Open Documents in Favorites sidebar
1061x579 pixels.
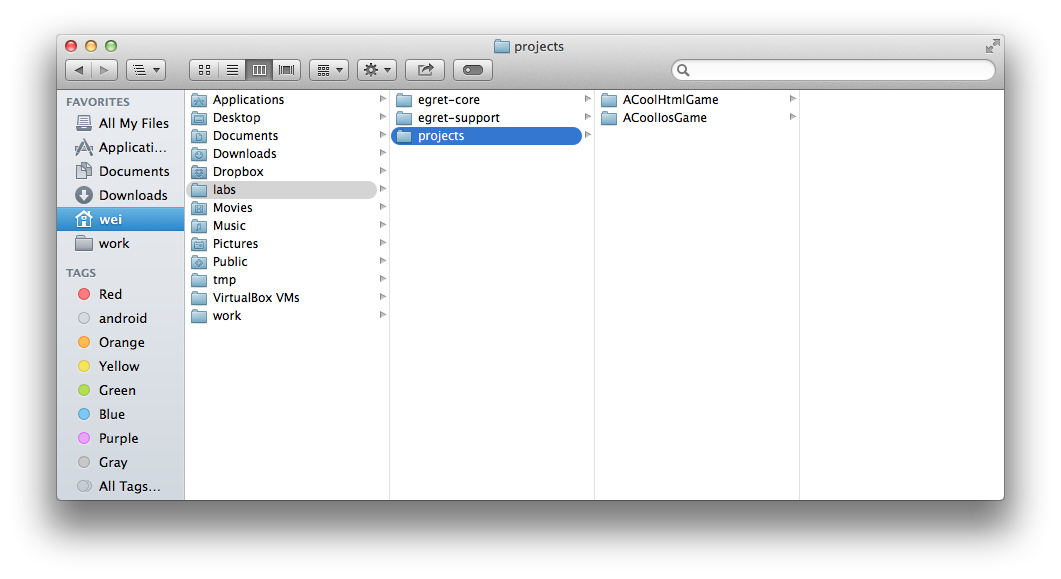click(x=122, y=171)
